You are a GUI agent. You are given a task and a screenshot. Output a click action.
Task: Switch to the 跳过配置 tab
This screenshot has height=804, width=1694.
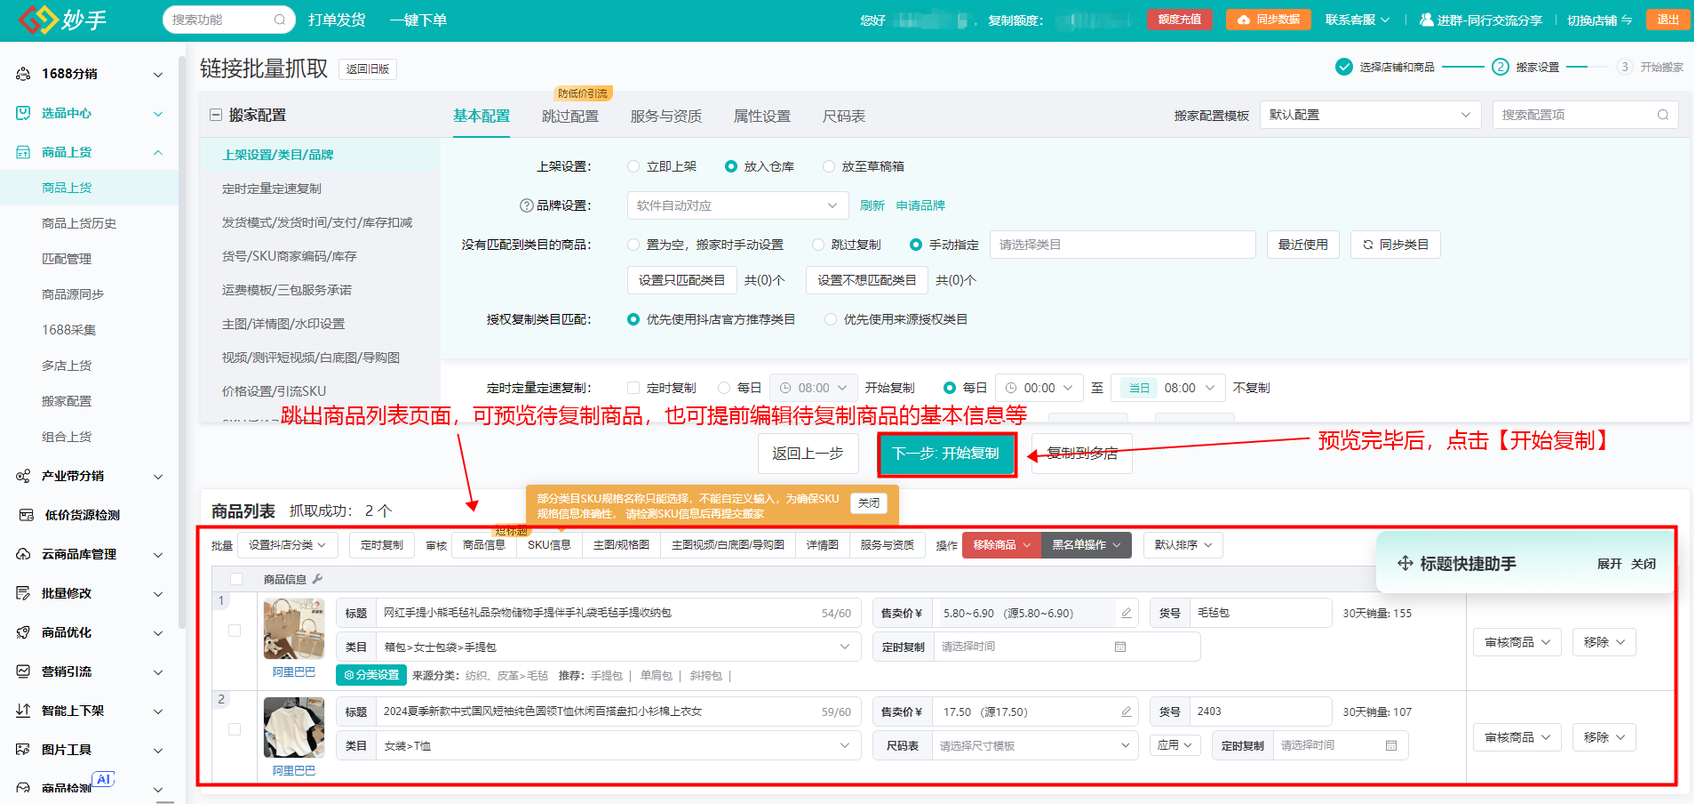pos(570,116)
